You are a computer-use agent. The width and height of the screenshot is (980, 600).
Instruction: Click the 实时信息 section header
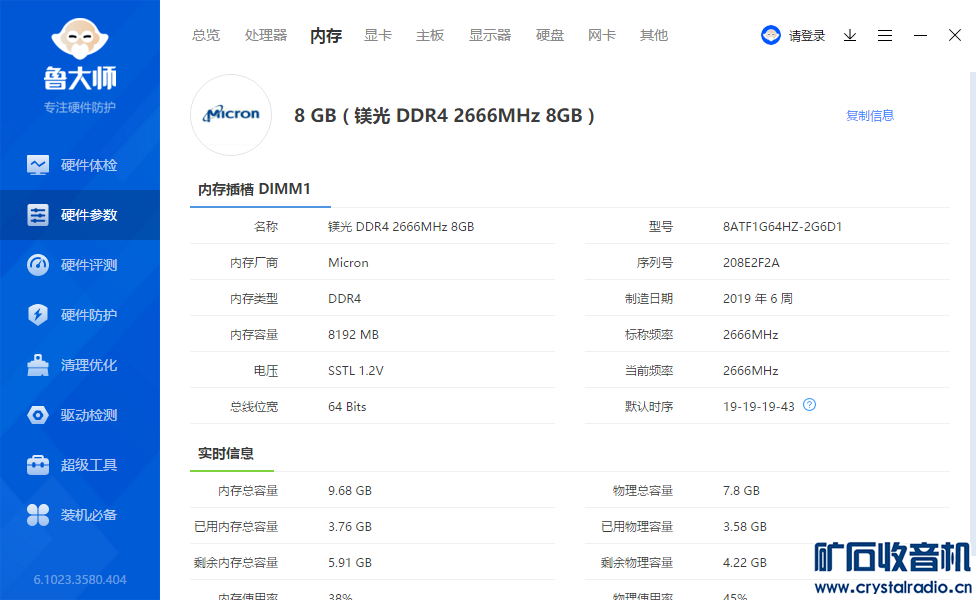pyautogui.click(x=226, y=453)
